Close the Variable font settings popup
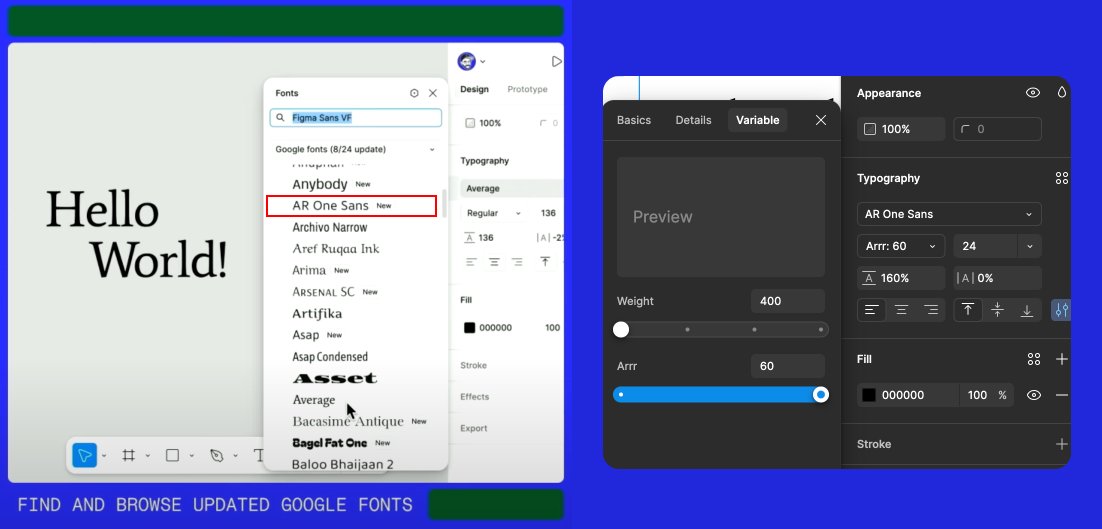Viewport: 1102px width, 529px height. point(821,120)
